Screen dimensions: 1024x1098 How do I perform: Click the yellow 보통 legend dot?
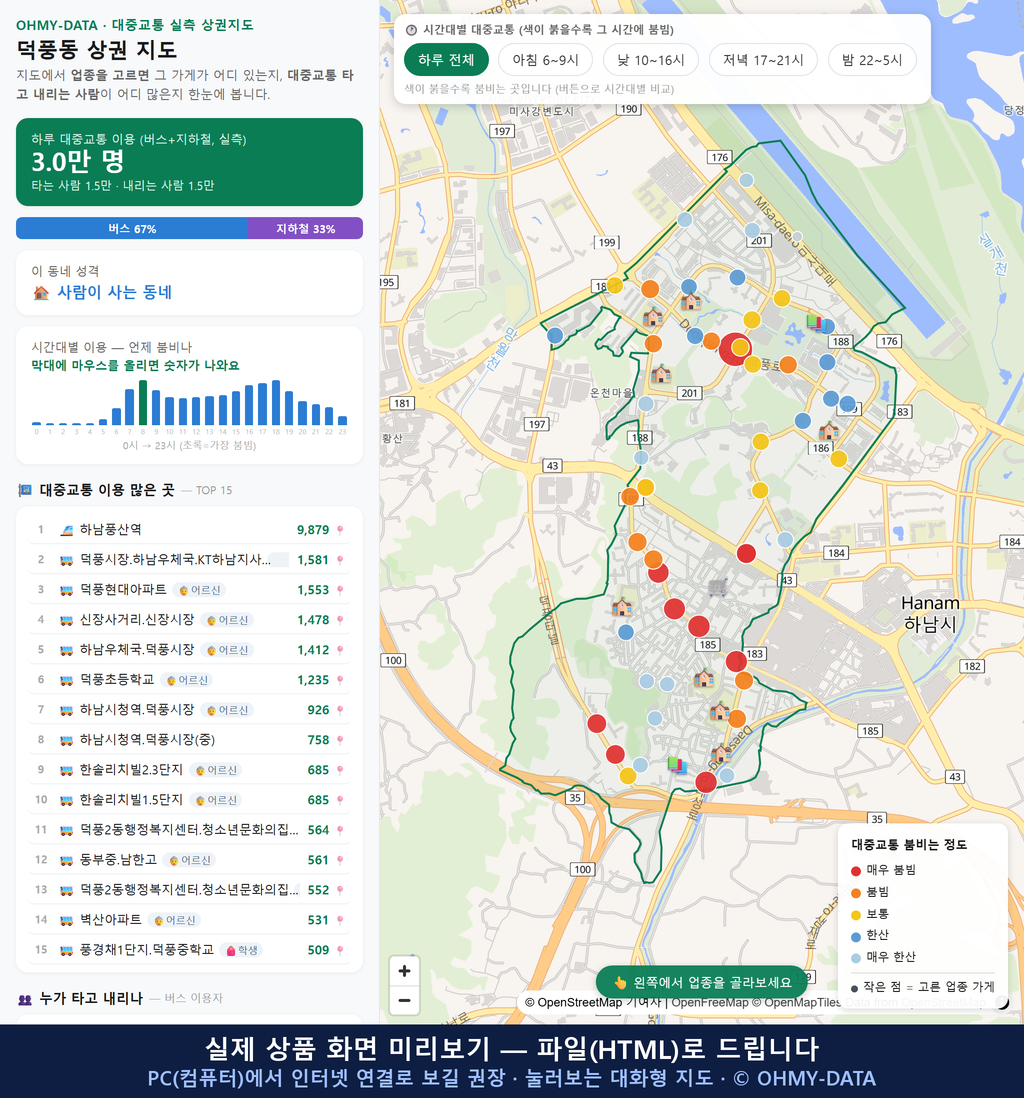pos(855,915)
